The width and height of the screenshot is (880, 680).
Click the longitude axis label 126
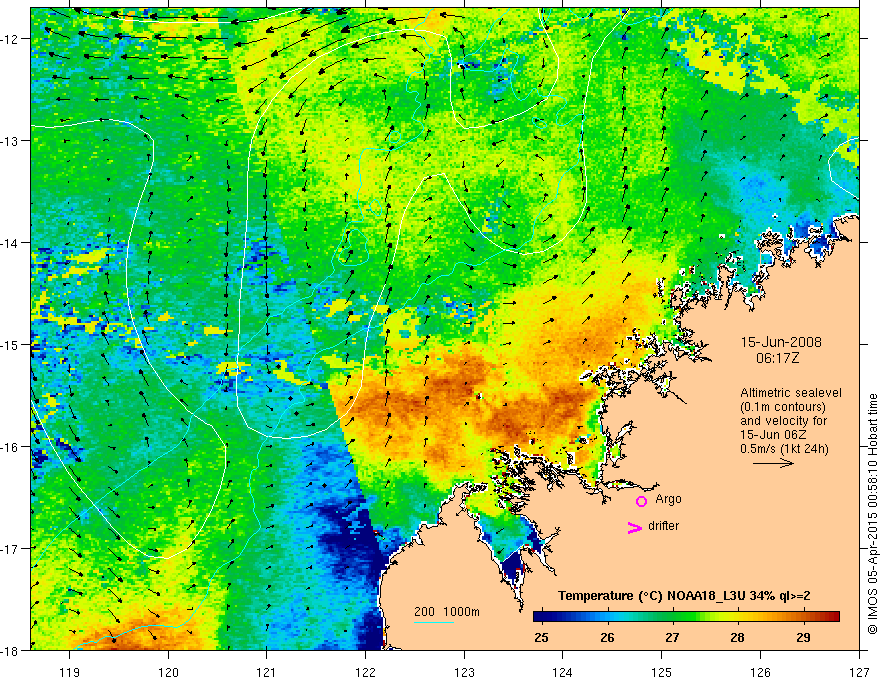point(760,672)
